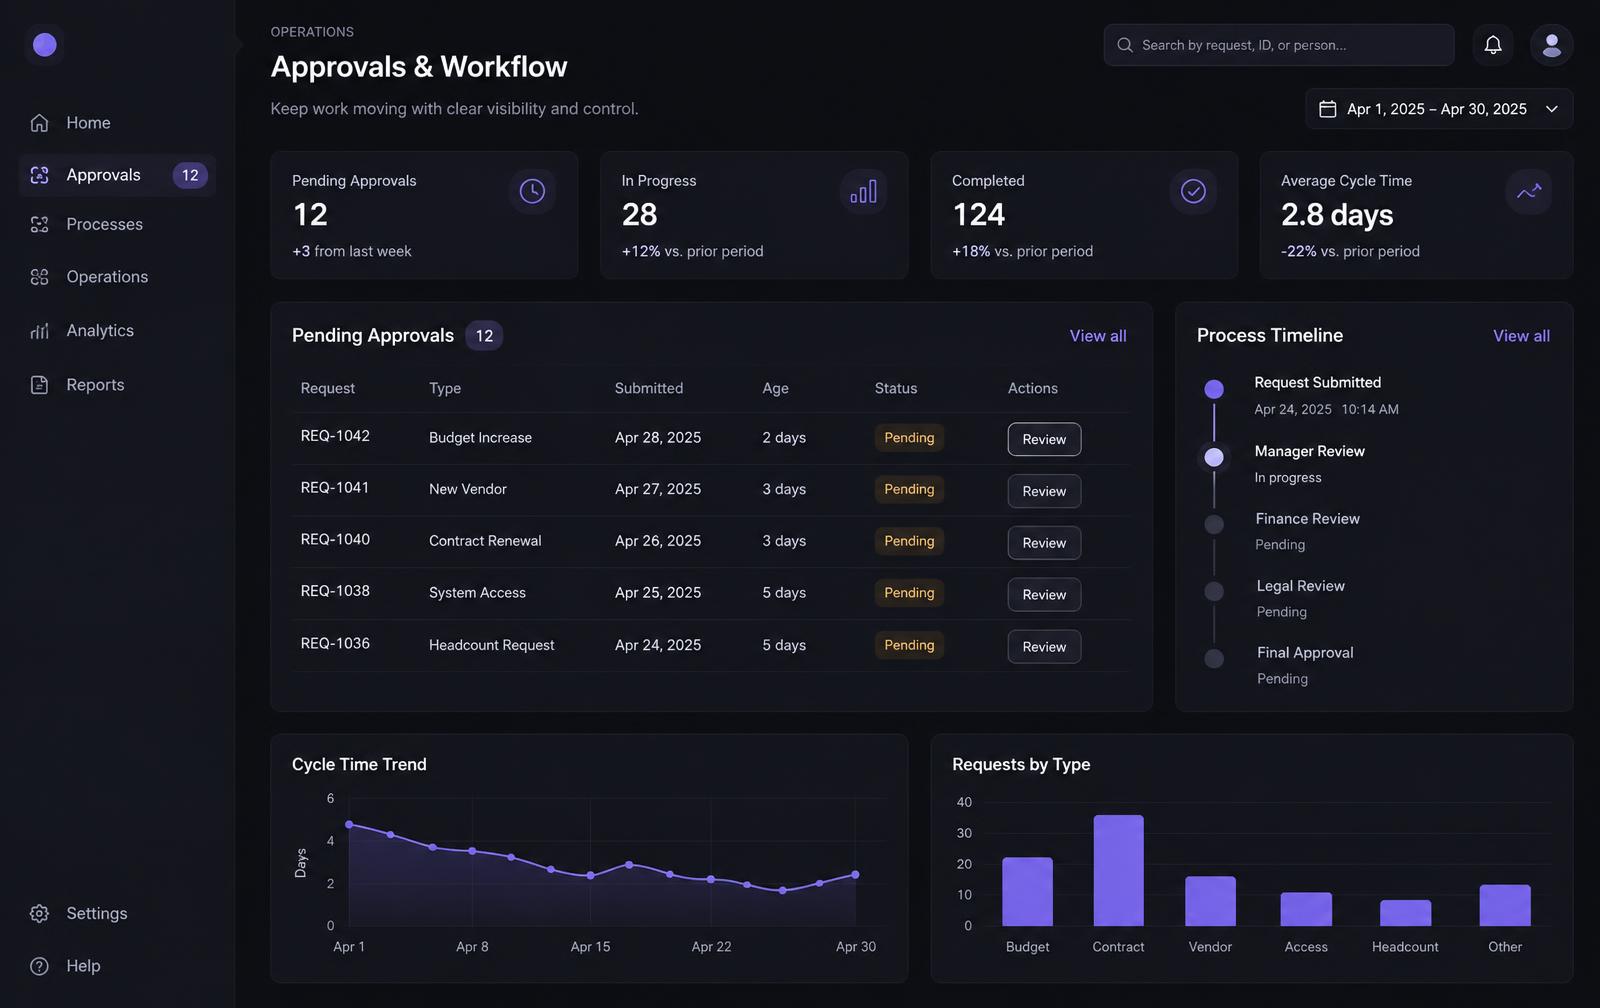This screenshot has height=1008, width=1600.
Task: Click the Access bar in Requests by Type
Action: click(x=1306, y=909)
